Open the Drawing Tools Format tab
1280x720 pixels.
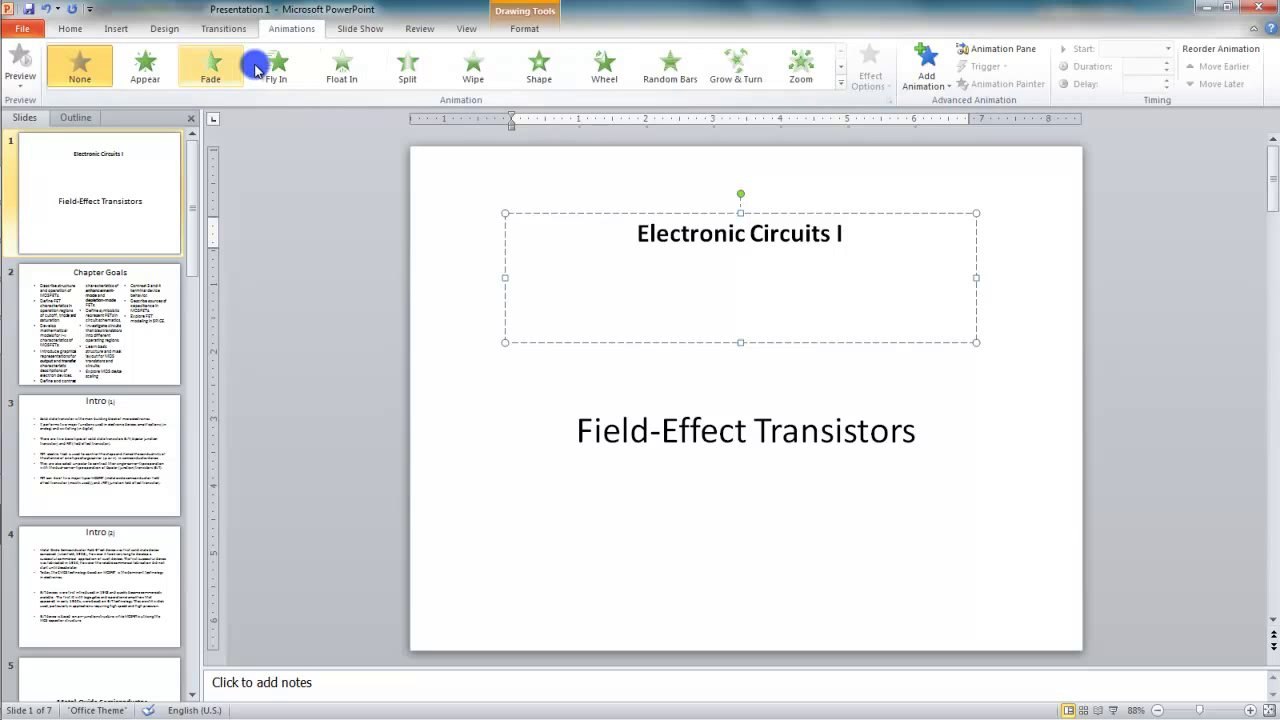click(x=525, y=29)
